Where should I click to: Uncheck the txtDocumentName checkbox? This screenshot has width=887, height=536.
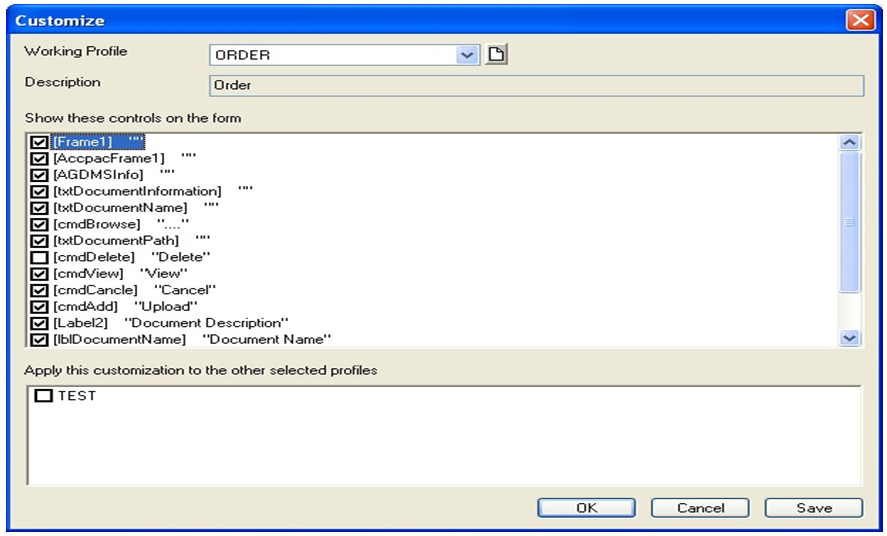coord(39,208)
